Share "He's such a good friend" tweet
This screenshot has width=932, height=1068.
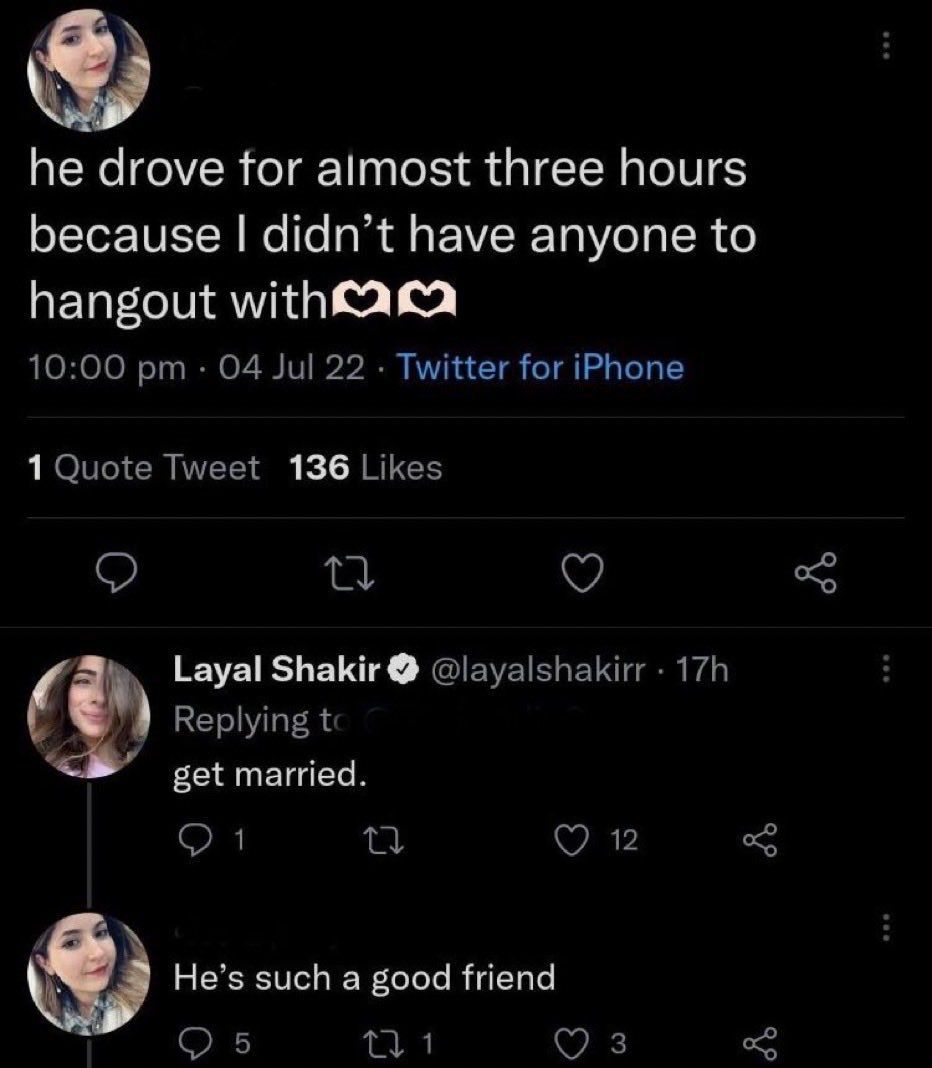(760, 1044)
